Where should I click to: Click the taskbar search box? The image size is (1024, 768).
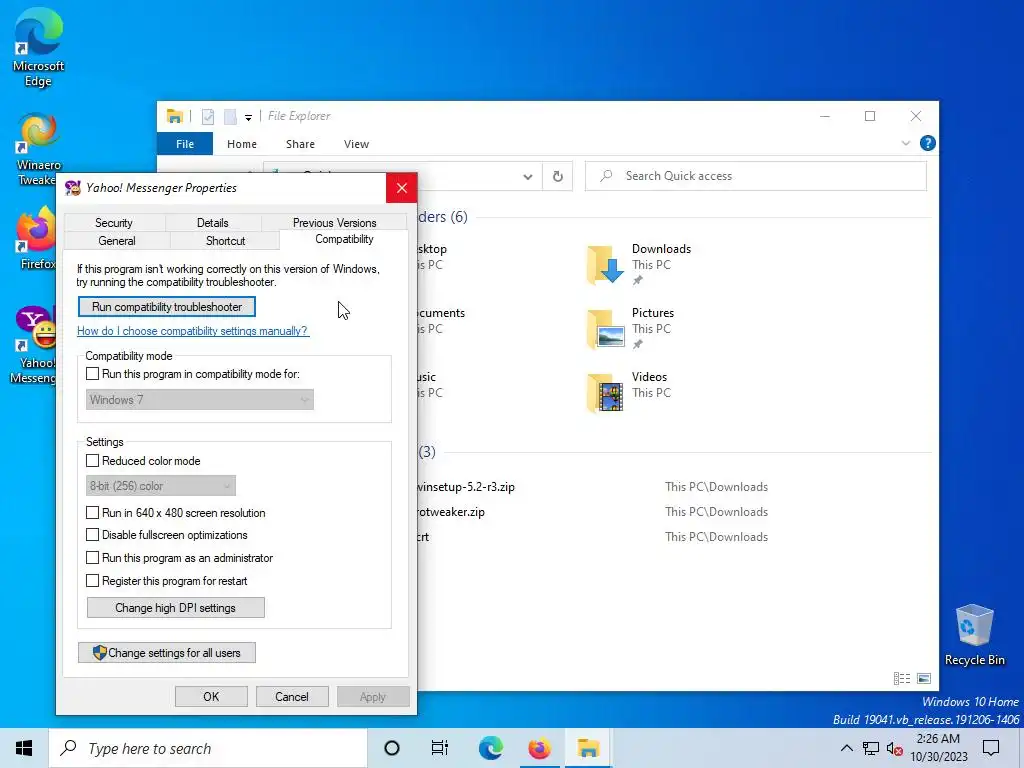click(x=208, y=748)
